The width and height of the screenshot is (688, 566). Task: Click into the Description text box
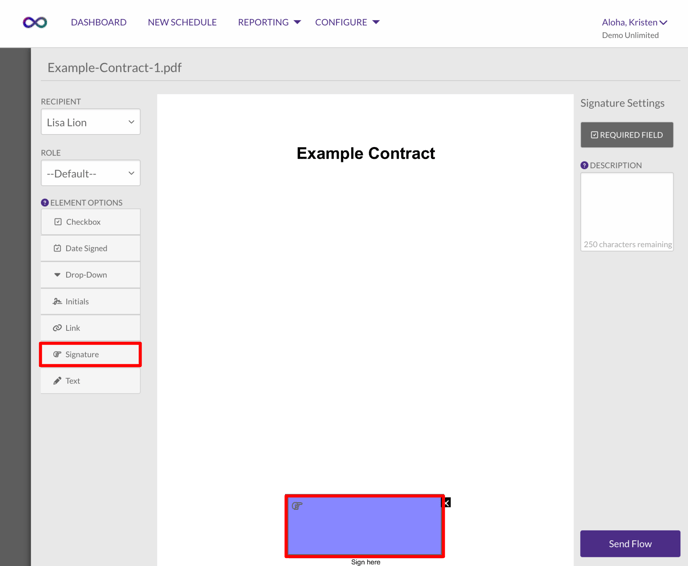[x=627, y=206]
